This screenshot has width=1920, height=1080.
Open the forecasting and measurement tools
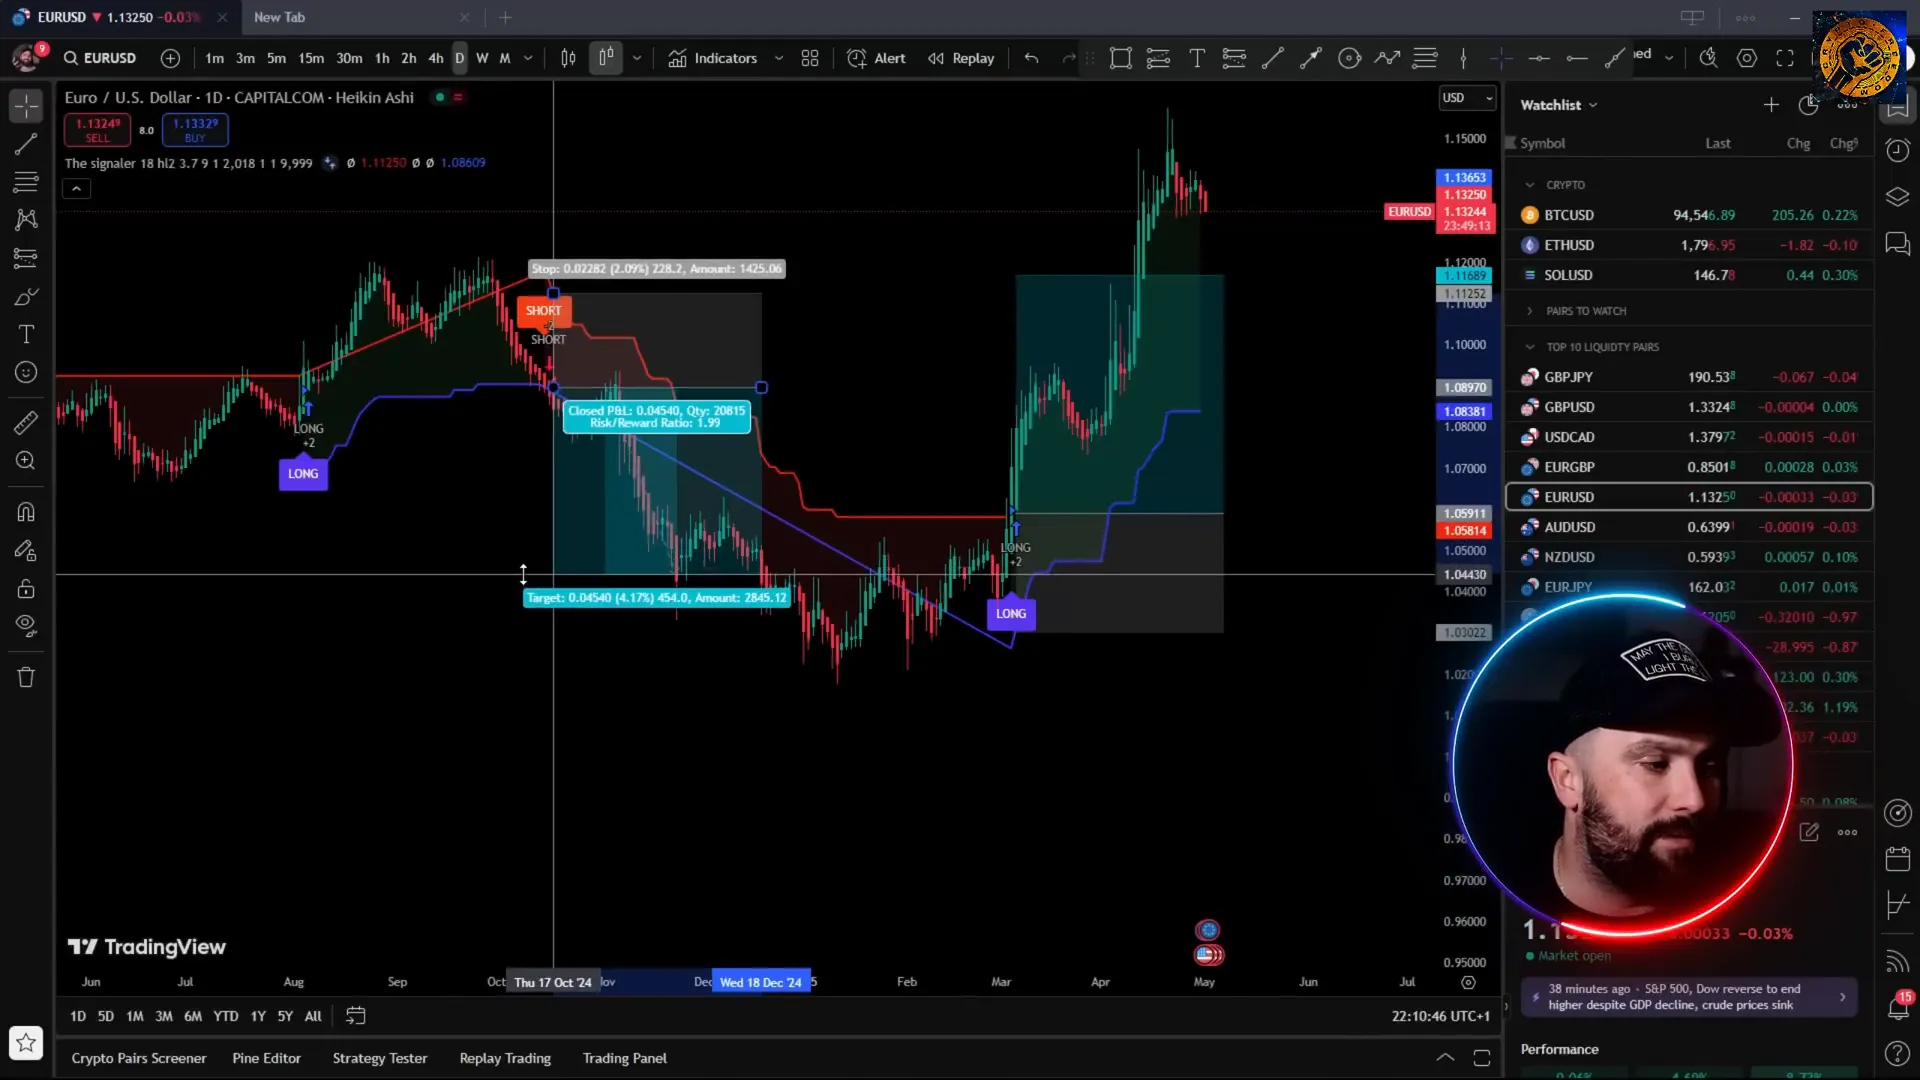pyautogui.click(x=26, y=258)
